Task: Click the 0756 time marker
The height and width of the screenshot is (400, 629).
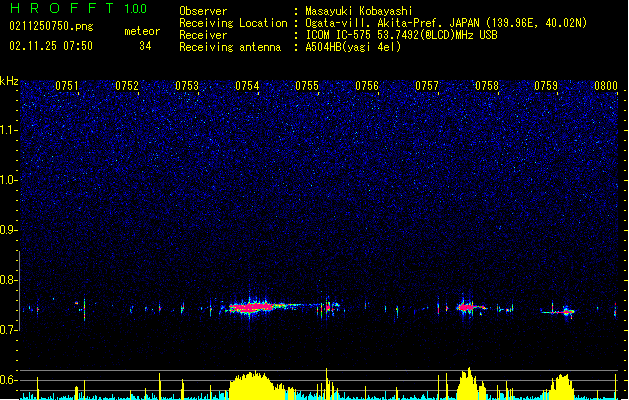Action: click(367, 86)
